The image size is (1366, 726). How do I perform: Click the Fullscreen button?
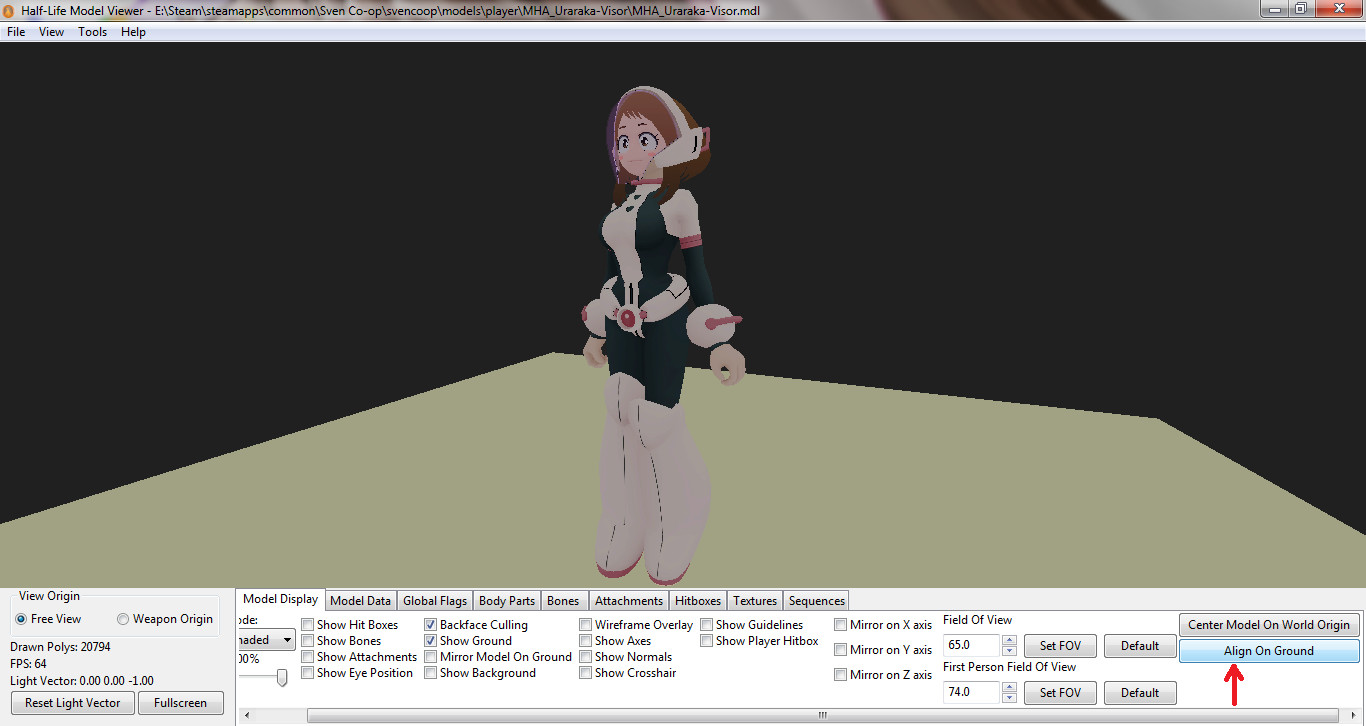click(x=179, y=703)
